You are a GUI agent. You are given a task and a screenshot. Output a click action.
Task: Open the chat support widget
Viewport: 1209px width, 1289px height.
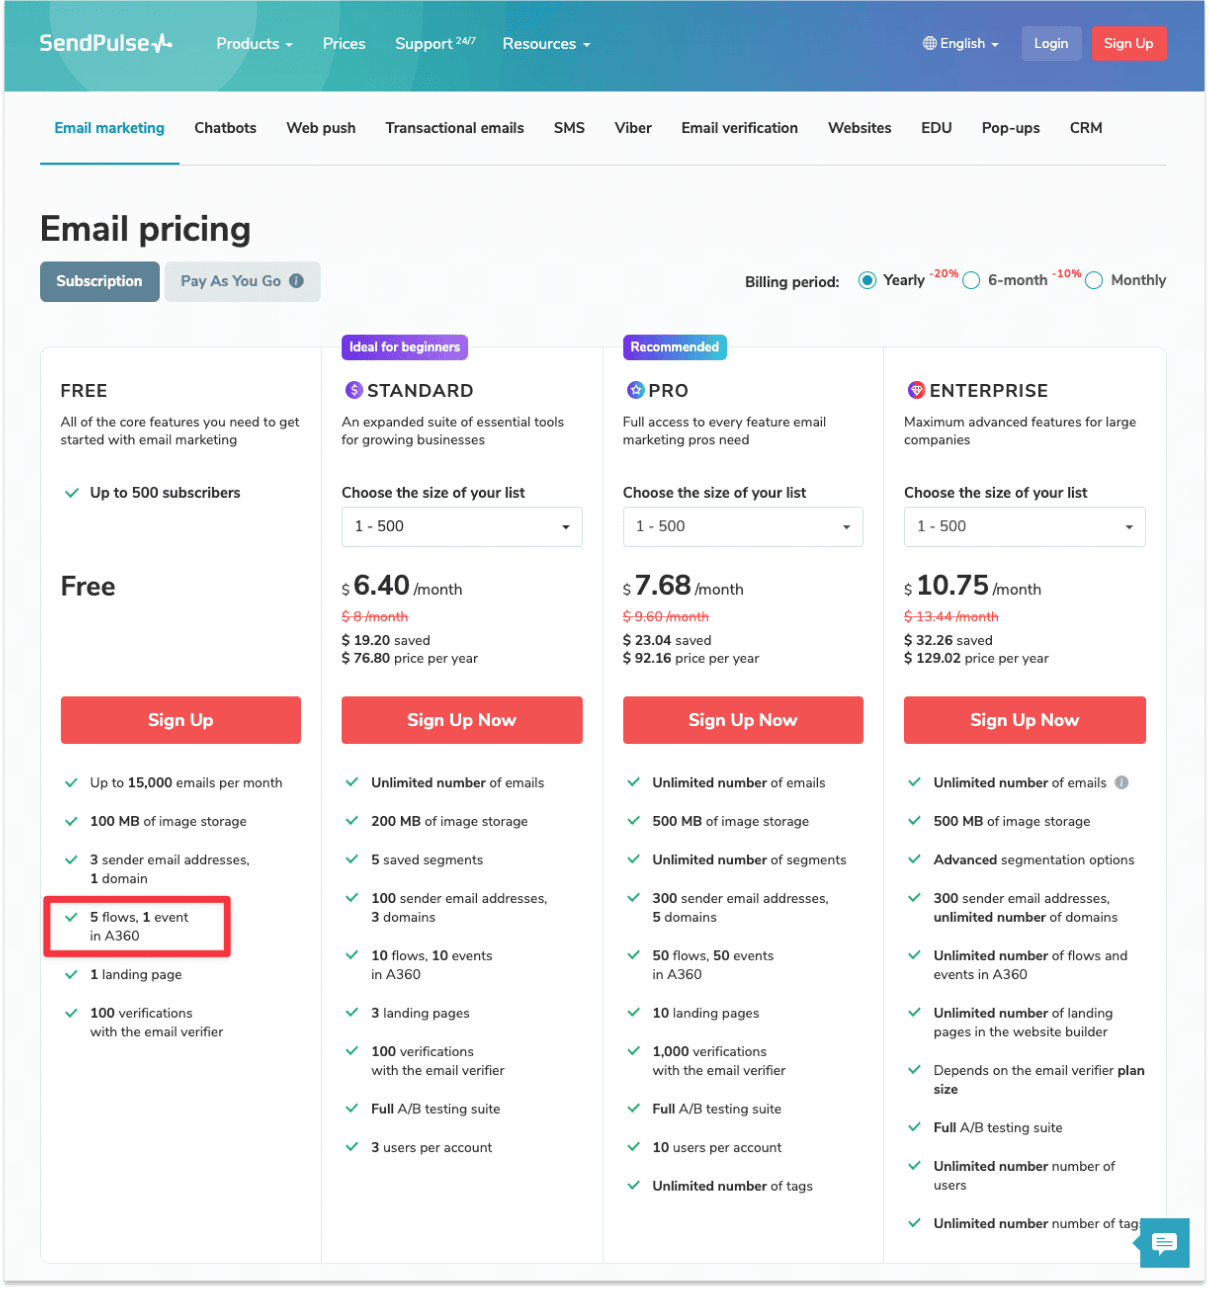click(x=1163, y=1243)
